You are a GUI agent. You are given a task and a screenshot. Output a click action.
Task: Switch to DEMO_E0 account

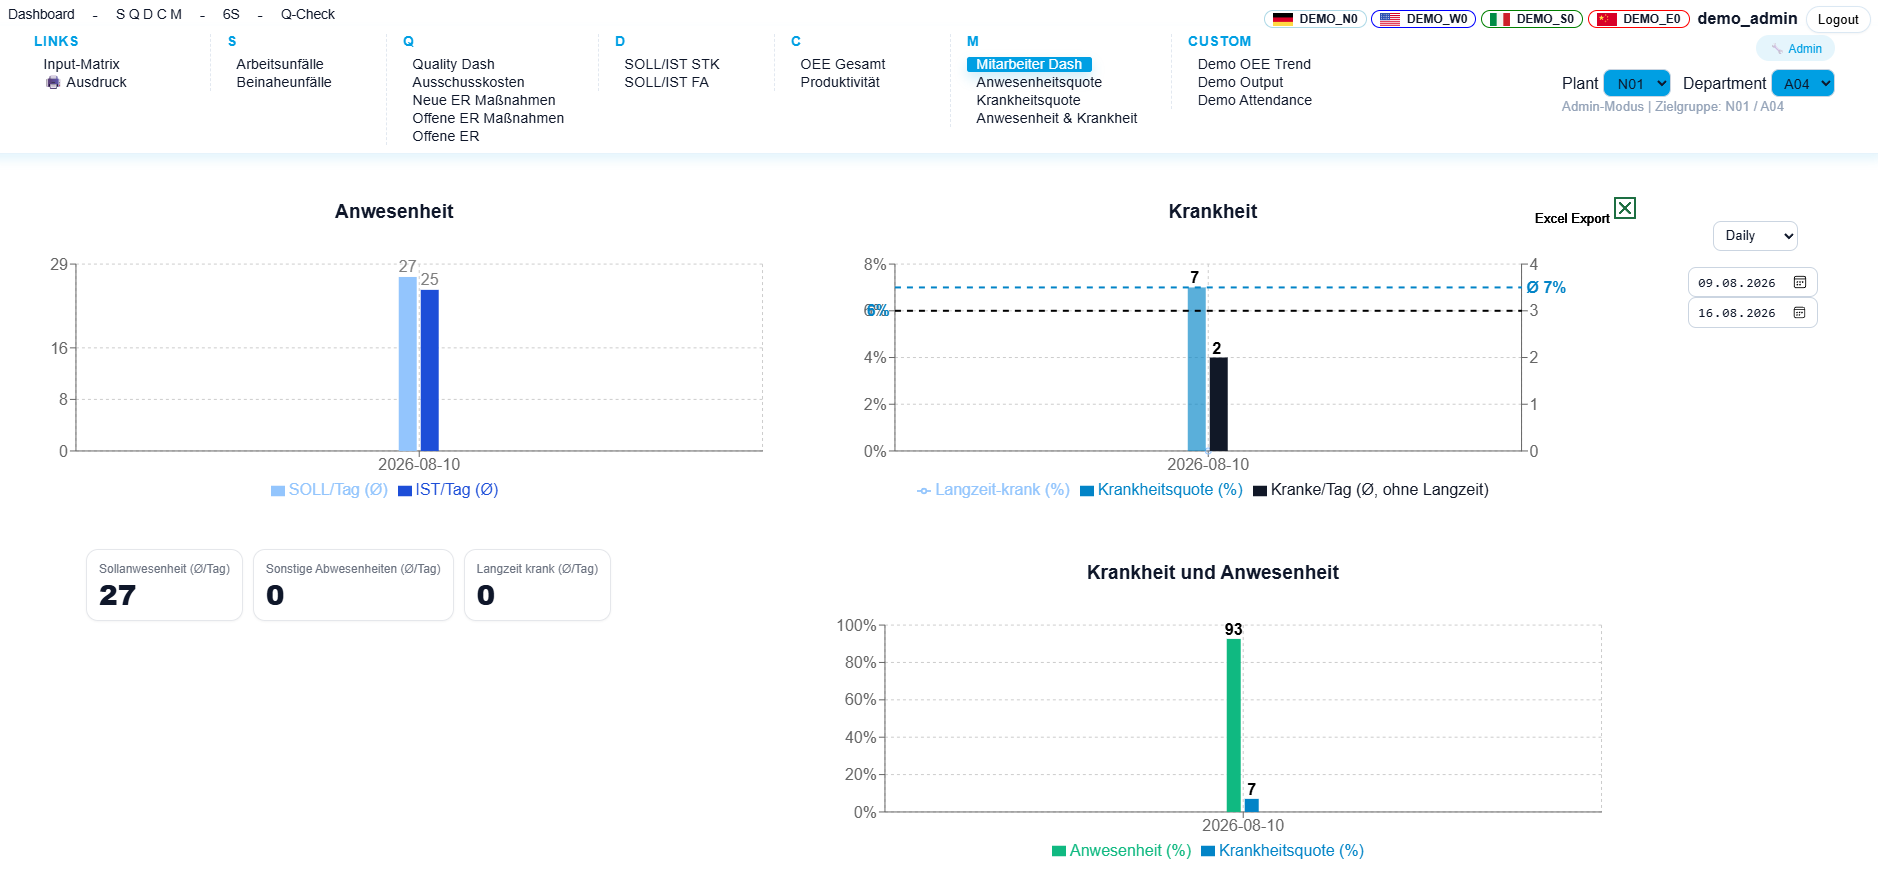tap(1639, 19)
